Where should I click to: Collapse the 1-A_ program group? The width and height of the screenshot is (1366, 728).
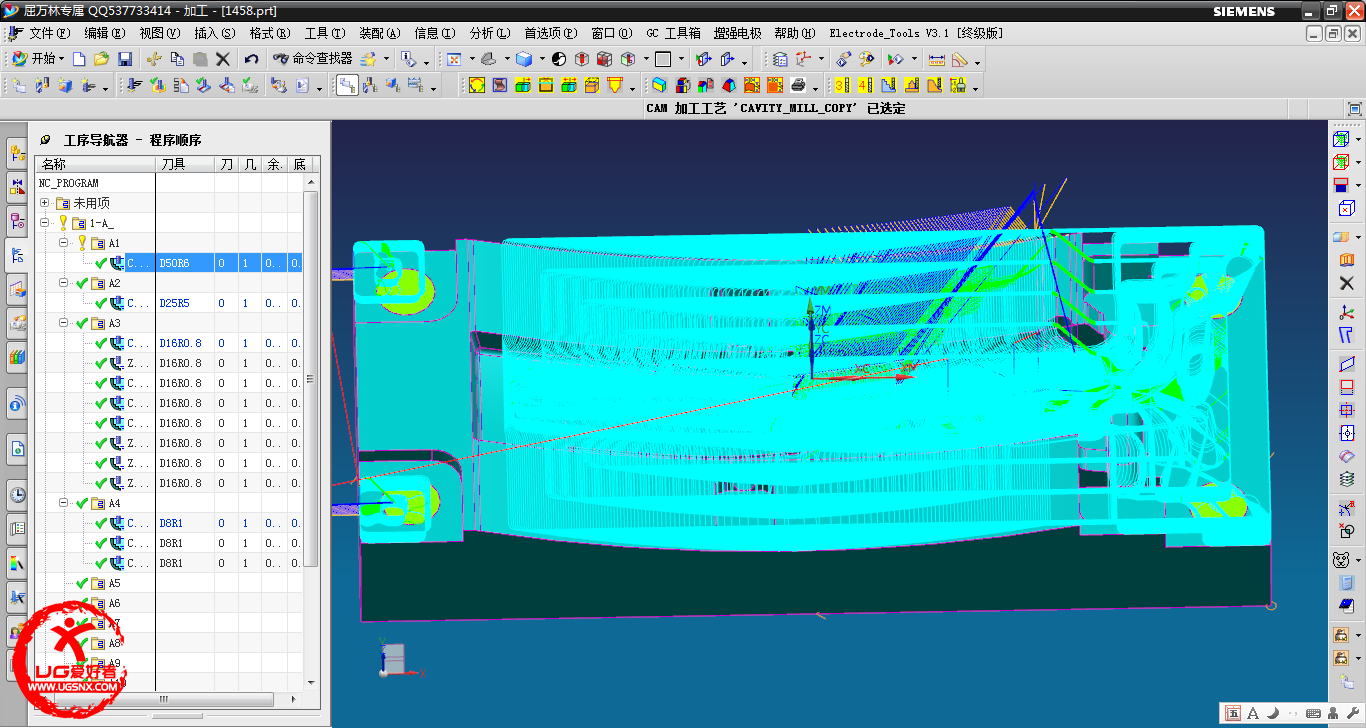[44, 223]
